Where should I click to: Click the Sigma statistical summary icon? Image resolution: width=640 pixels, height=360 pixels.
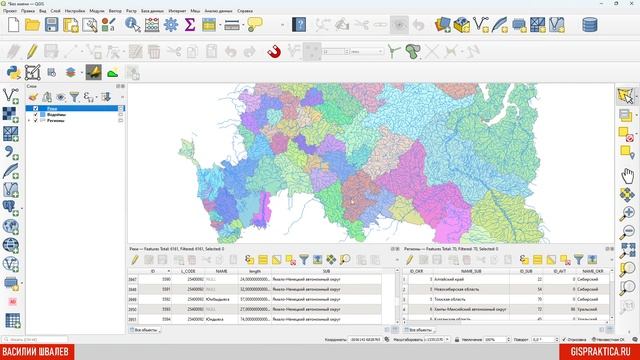(190, 25)
